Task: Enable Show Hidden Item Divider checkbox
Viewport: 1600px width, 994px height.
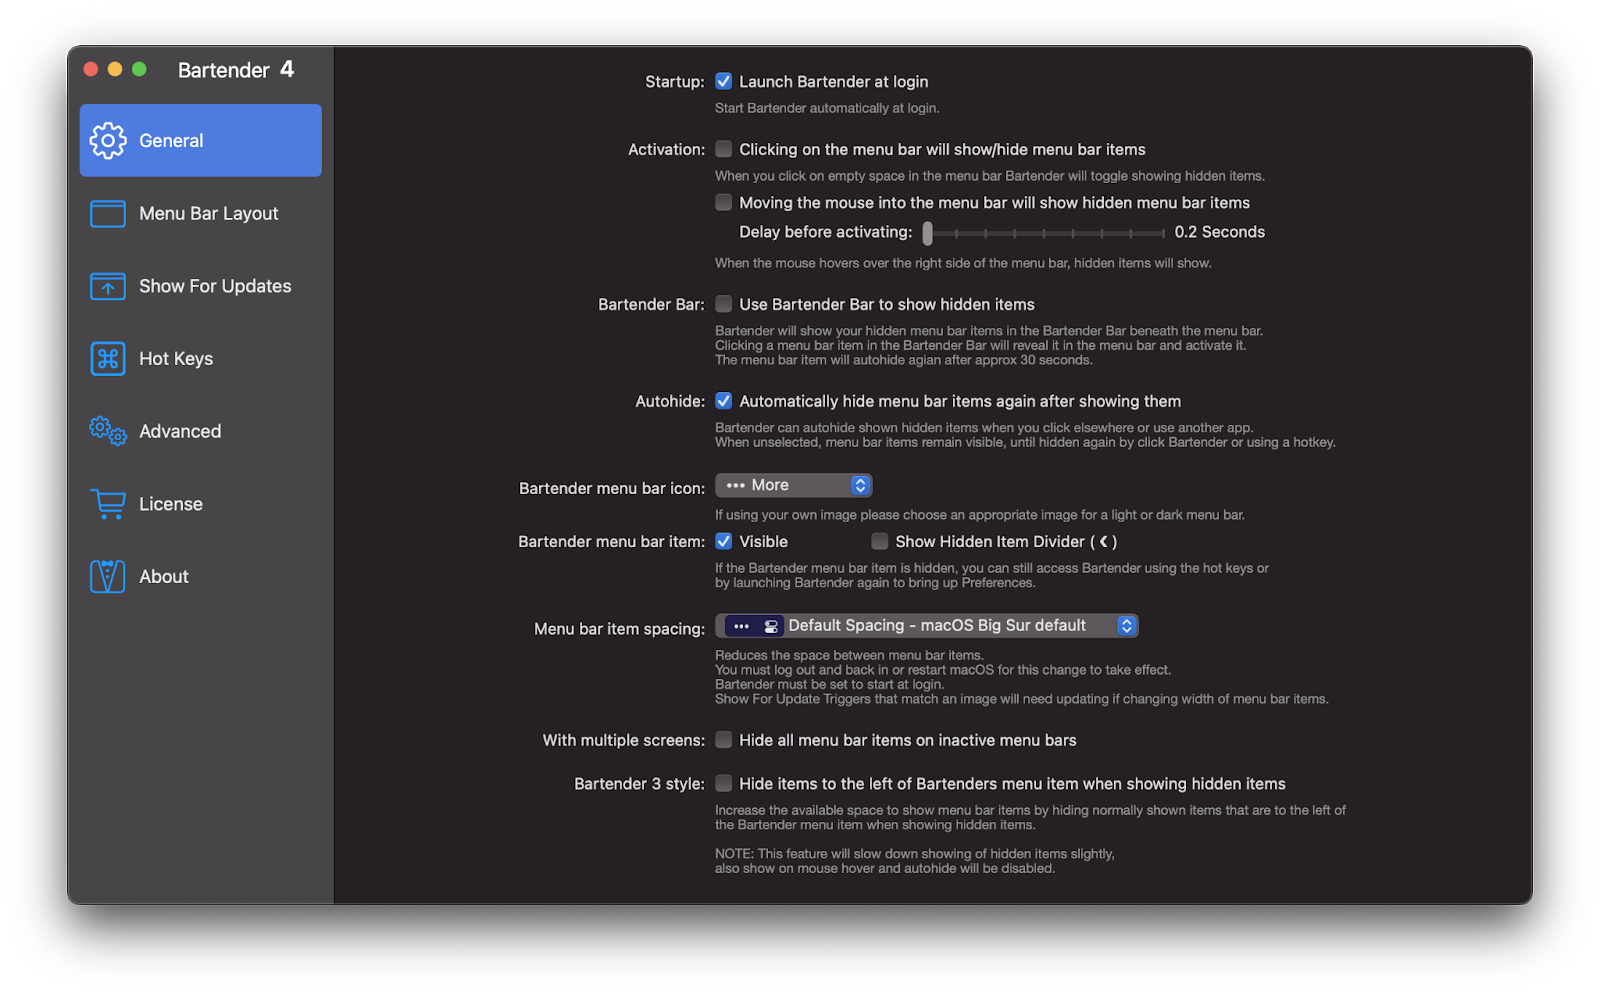Action: (880, 542)
